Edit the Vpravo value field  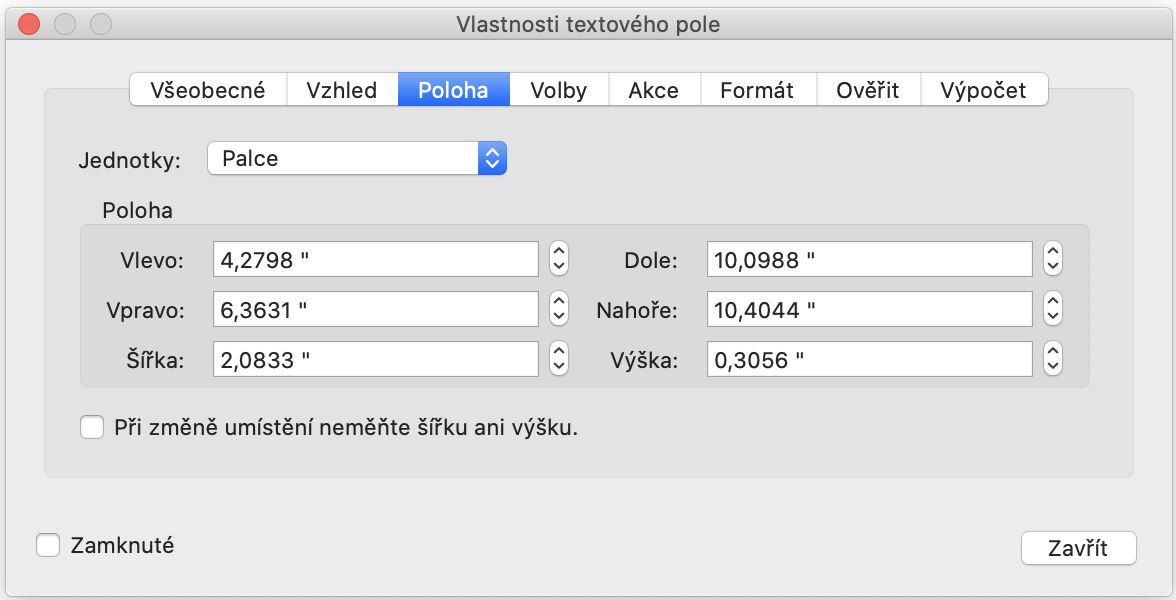[375, 308]
